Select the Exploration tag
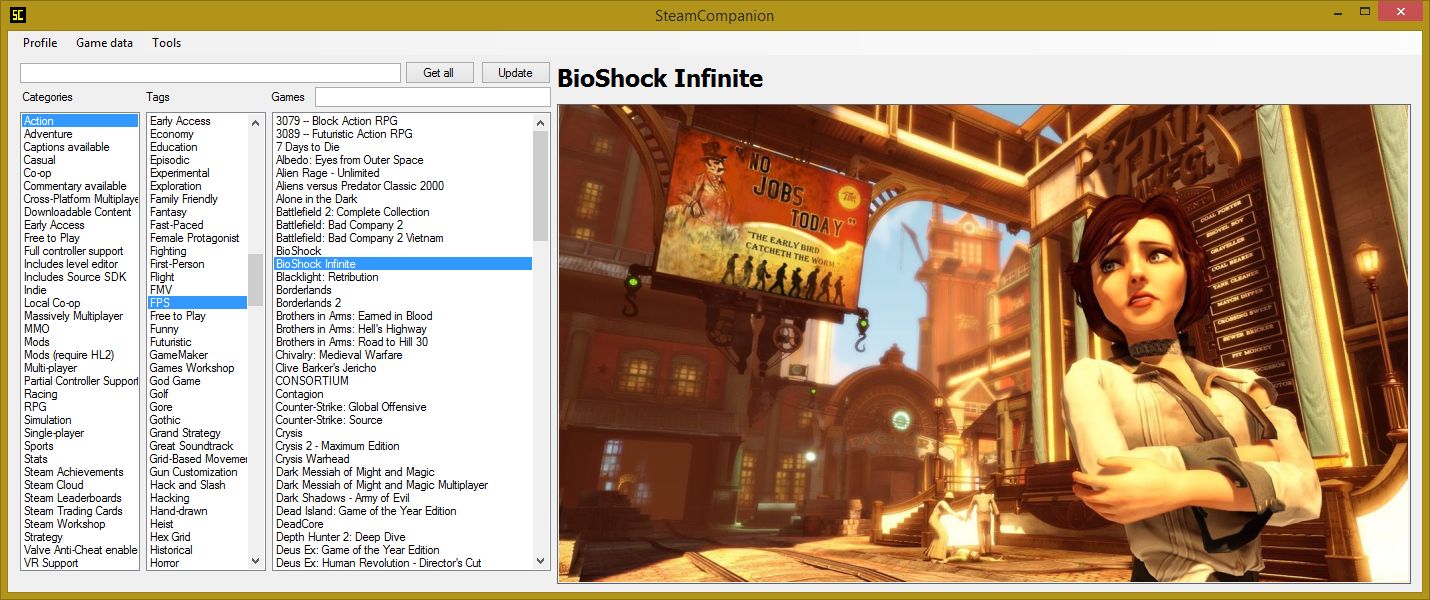This screenshot has width=1430, height=600. tap(198, 186)
